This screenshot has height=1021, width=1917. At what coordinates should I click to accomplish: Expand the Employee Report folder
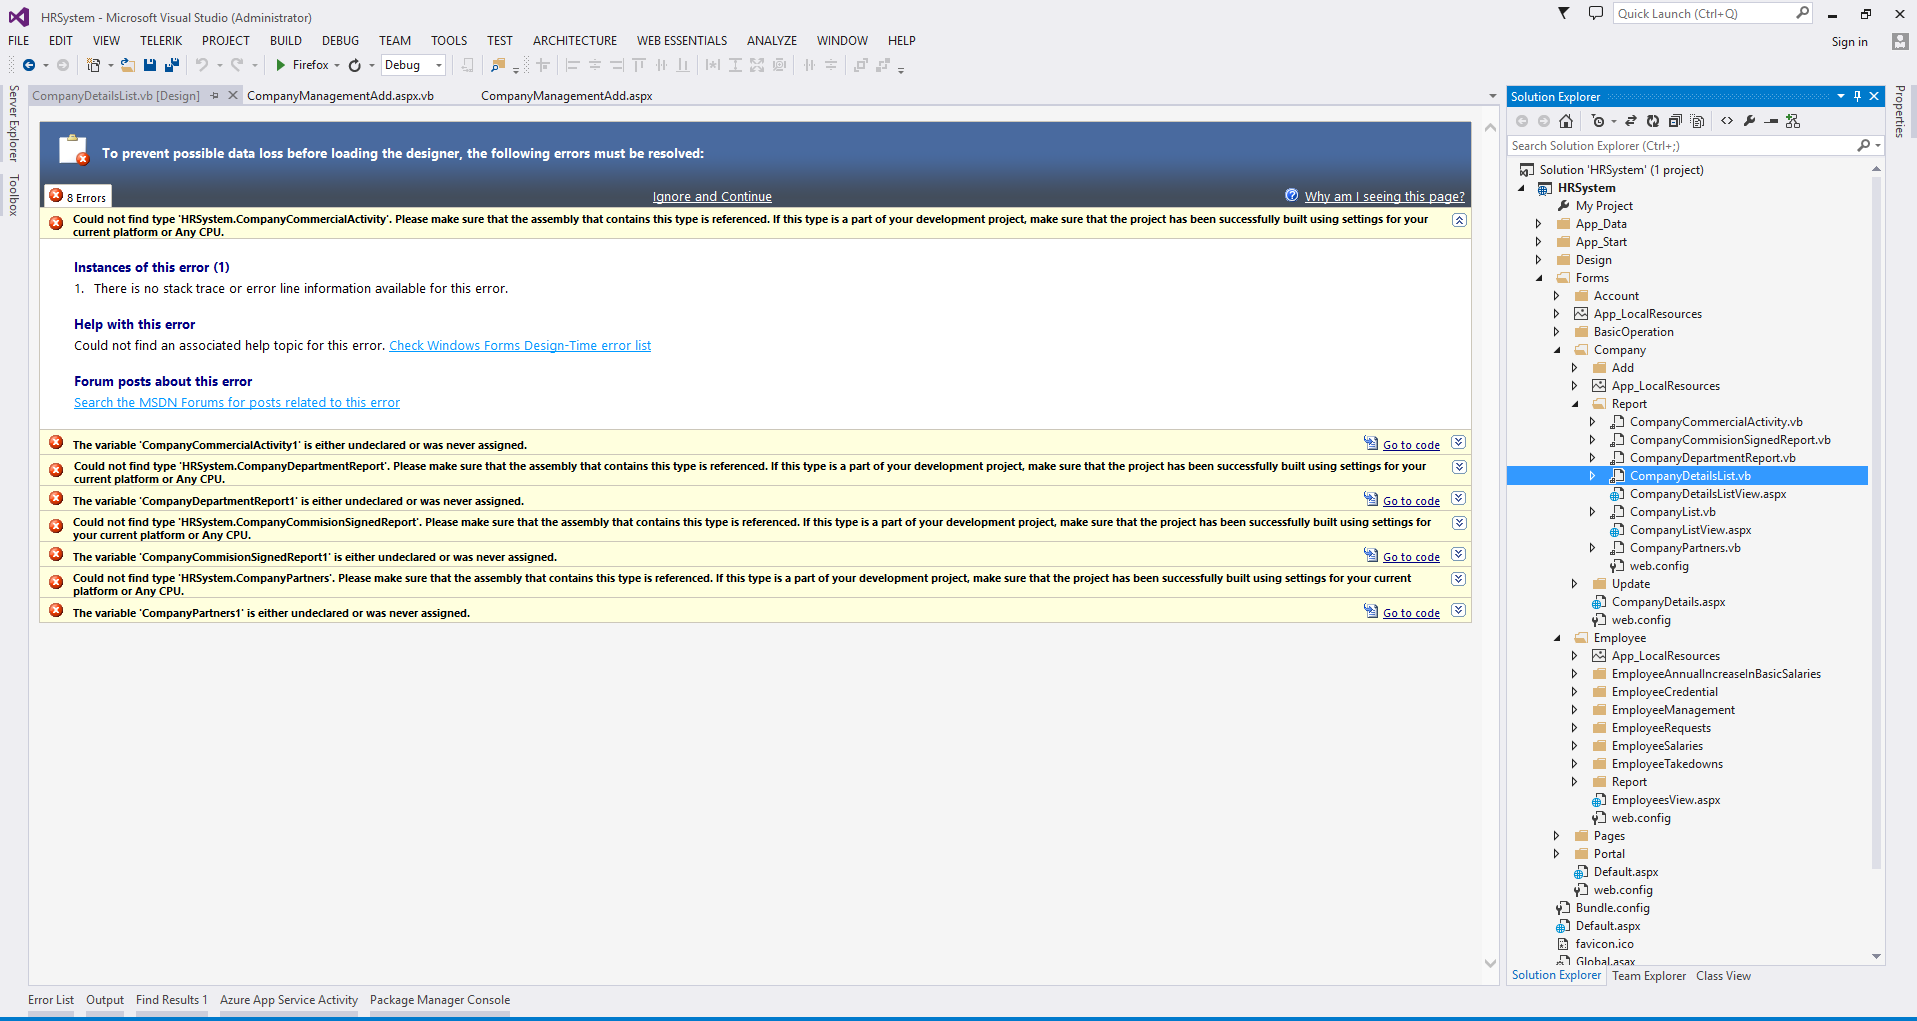(1574, 782)
